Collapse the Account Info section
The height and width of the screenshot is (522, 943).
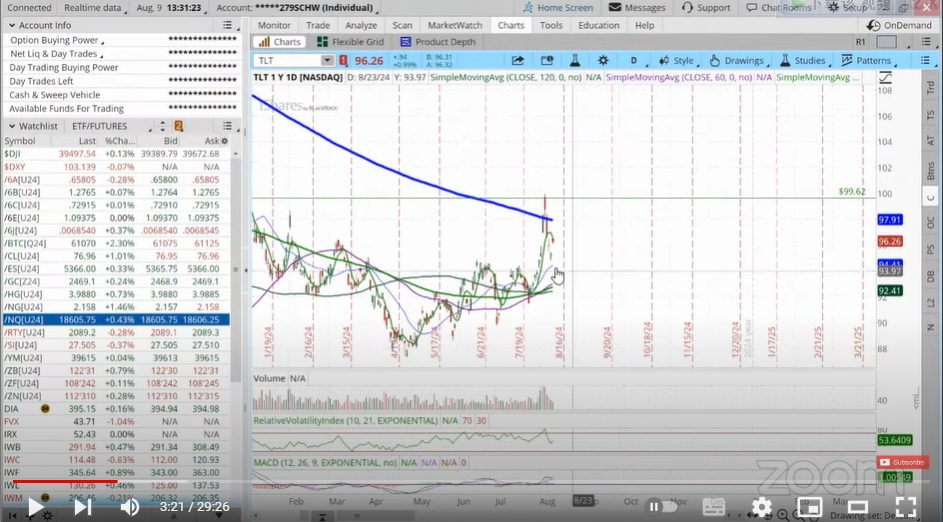tap(12, 25)
